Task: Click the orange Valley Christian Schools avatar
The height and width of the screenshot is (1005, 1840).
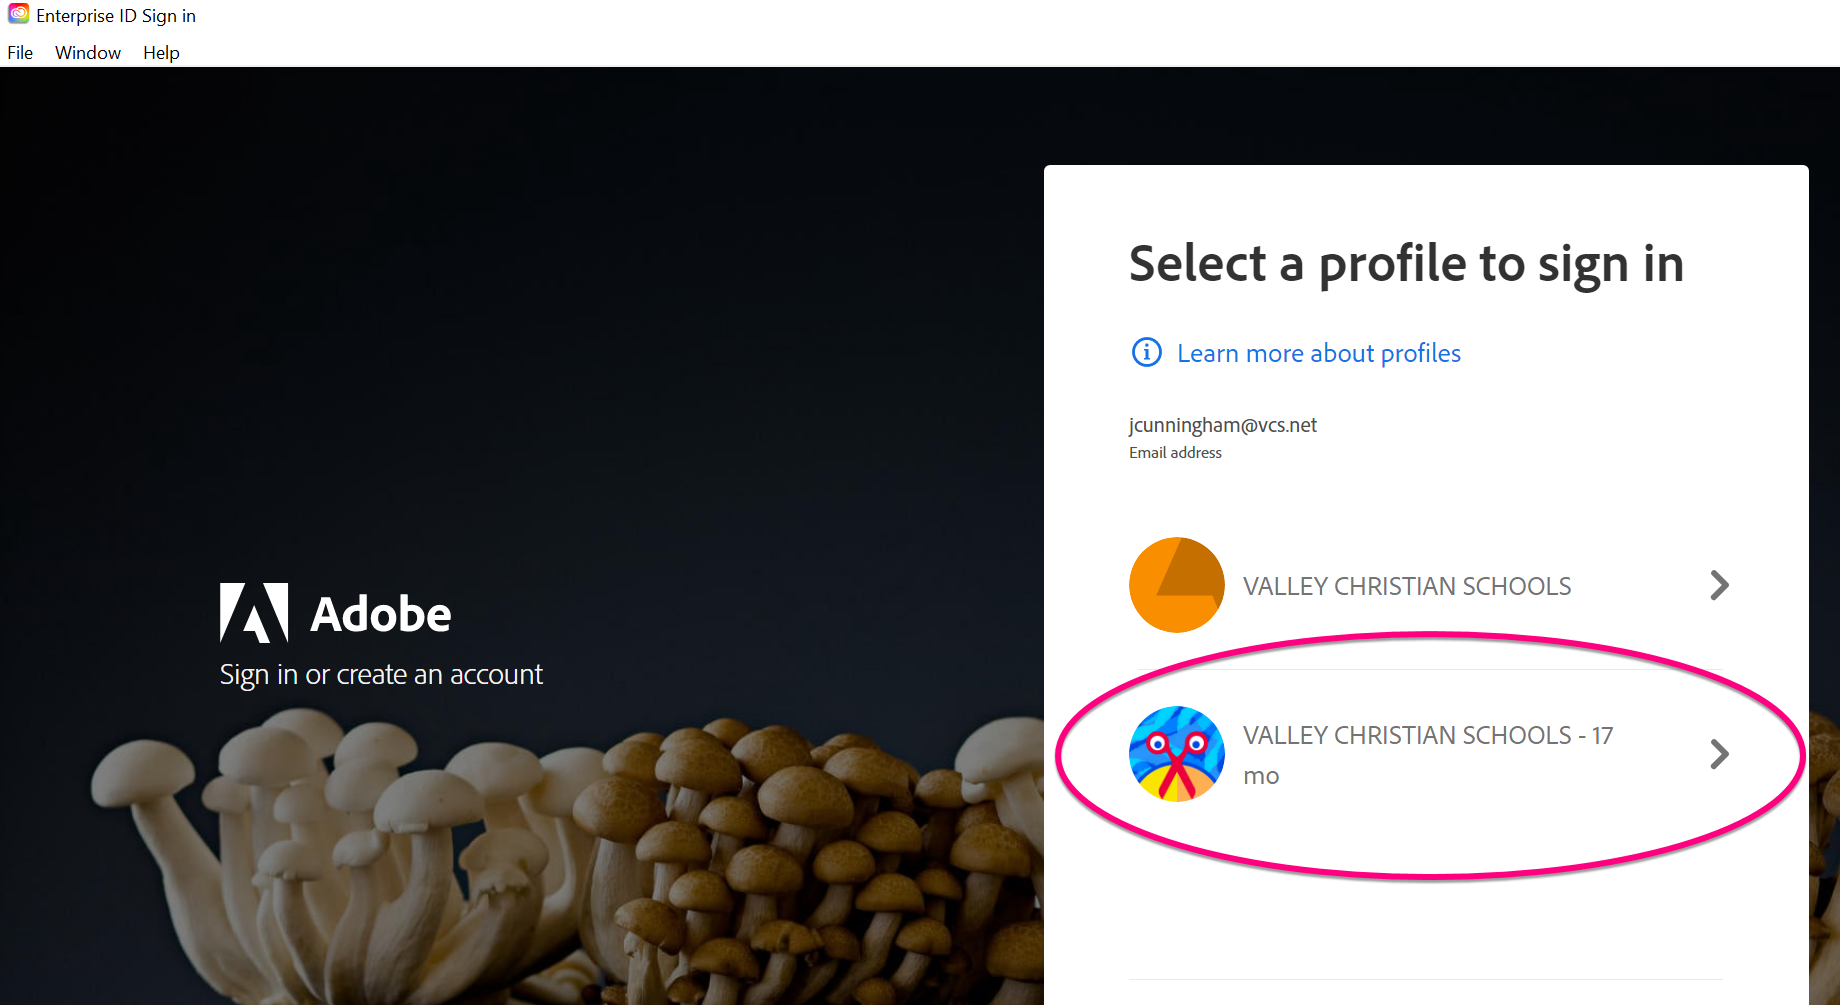Action: pyautogui.click(x=1176, y=585)
